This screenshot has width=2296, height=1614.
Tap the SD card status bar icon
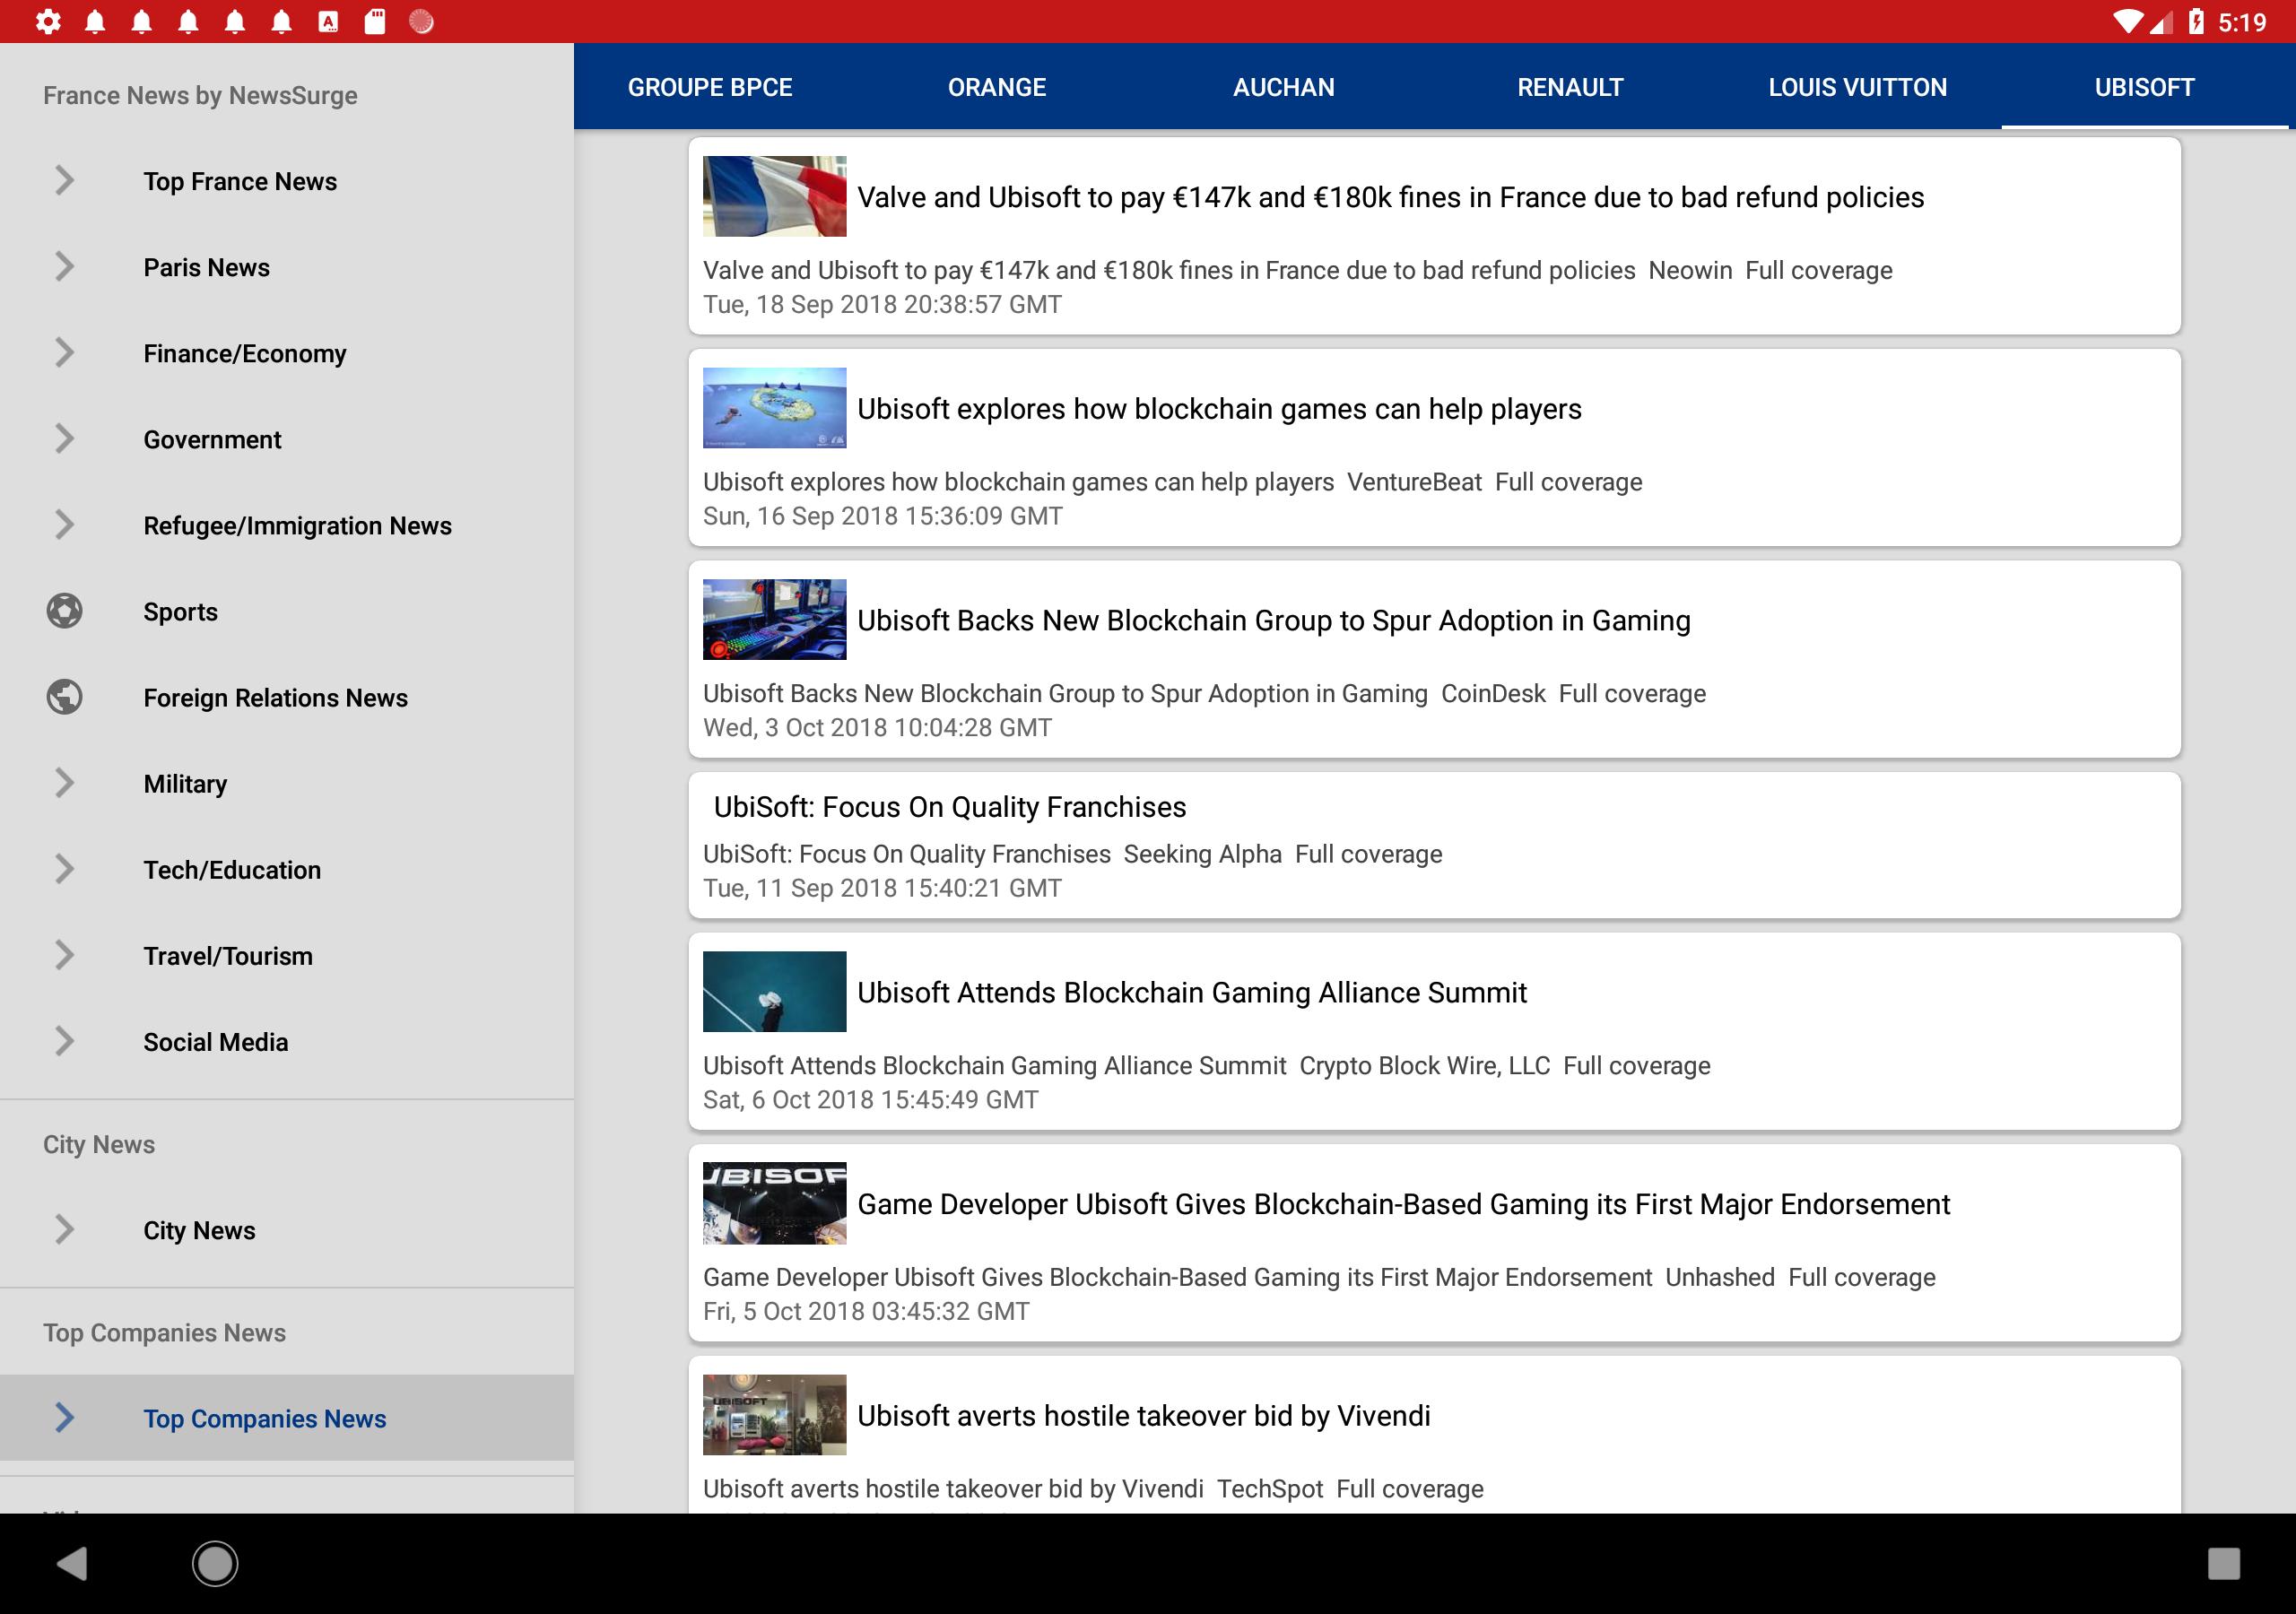point(375,21)
